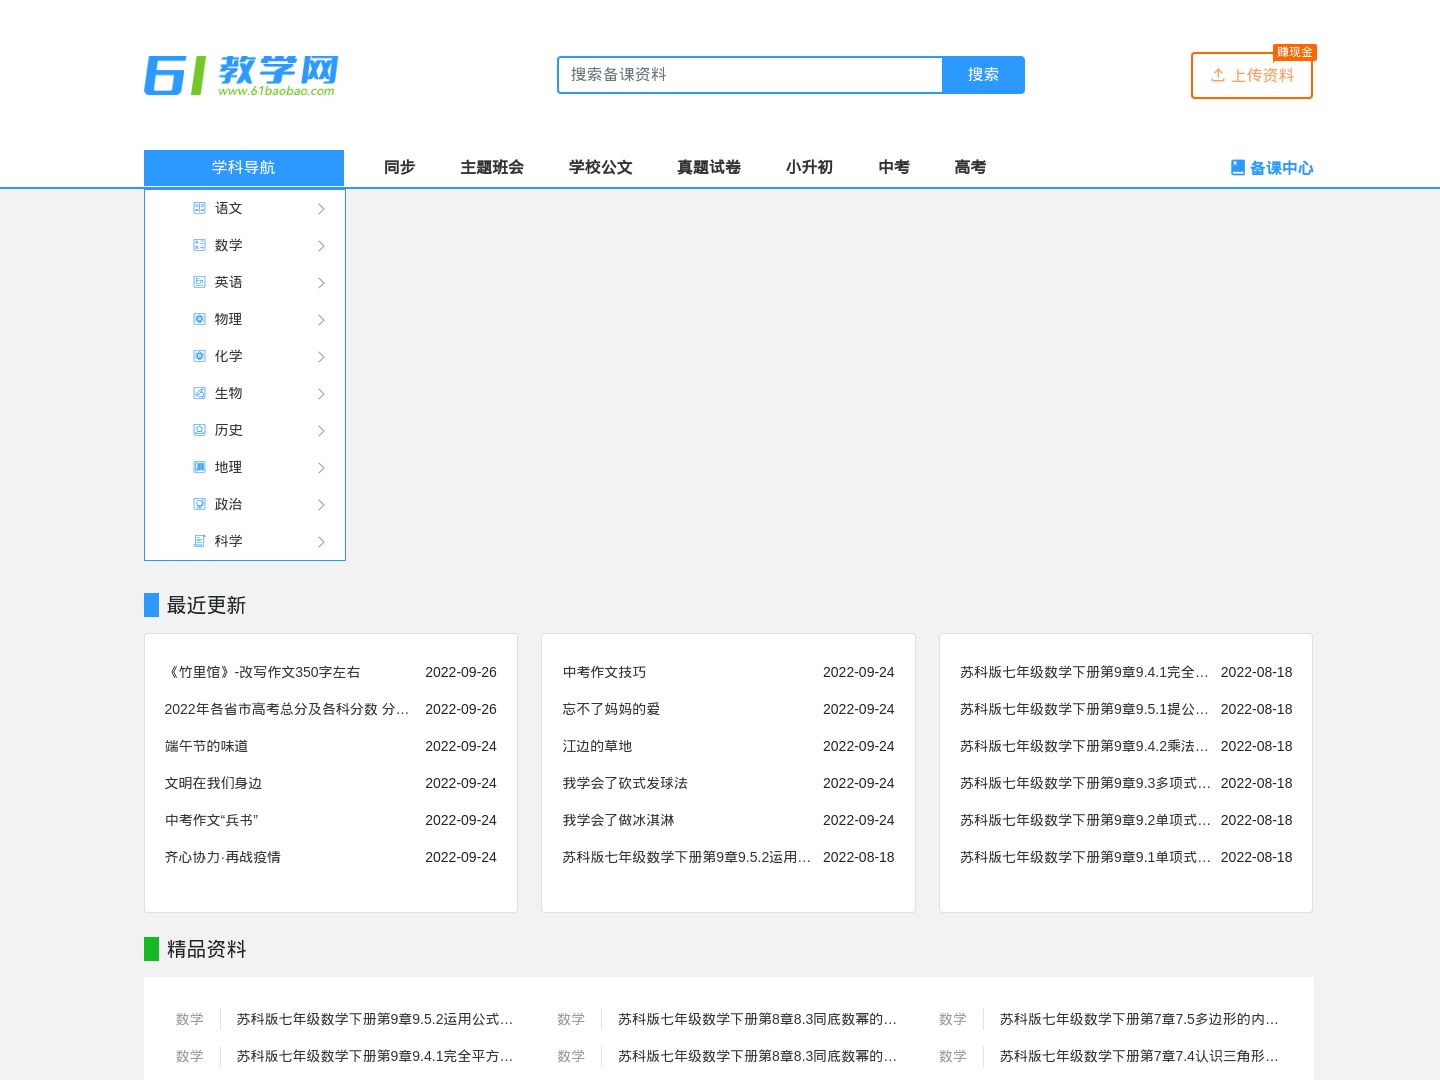Expand the 历史 submenu chevron
The height and width of the screenshot is (1080, 1440).
tap(321, 431)
